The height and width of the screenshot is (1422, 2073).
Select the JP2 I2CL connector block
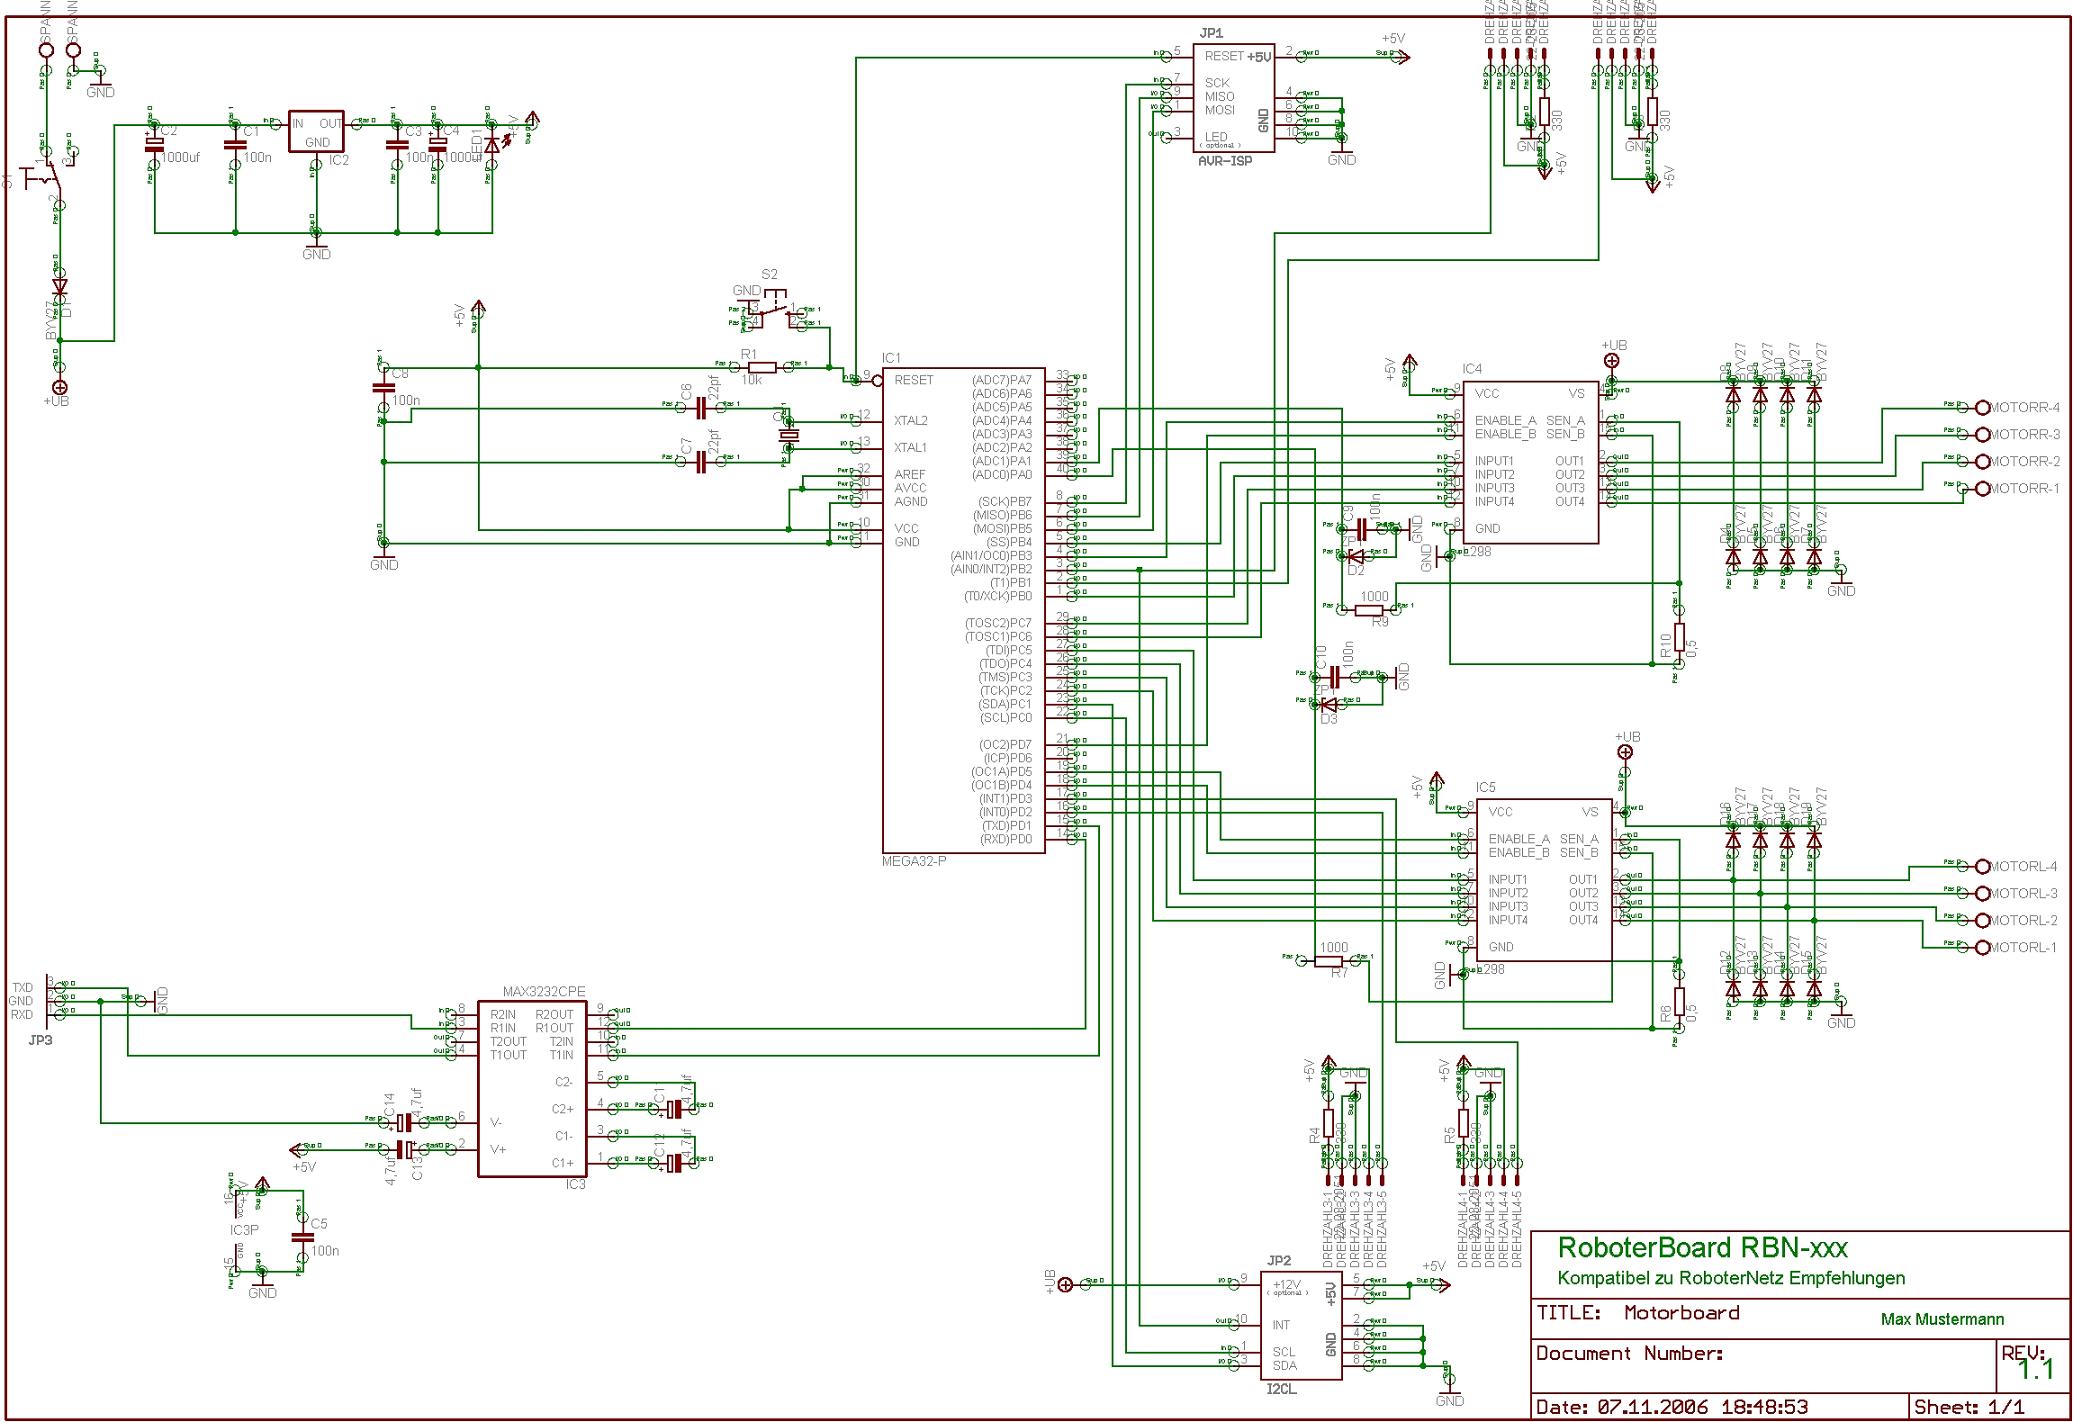click(1300, 1326)
